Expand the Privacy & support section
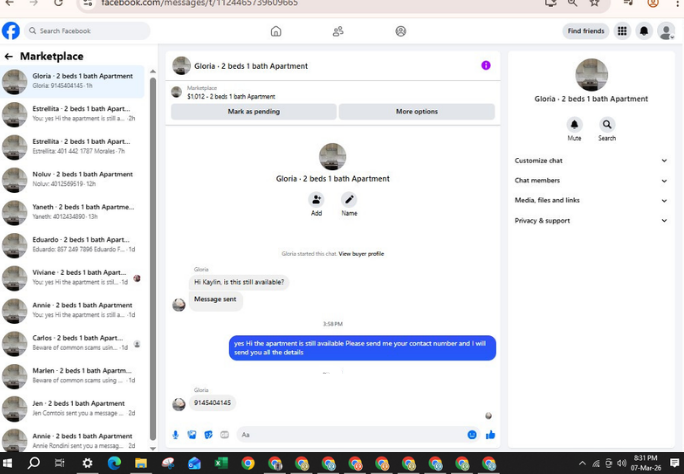The image size is (684, 474). (x=591, y=221)
